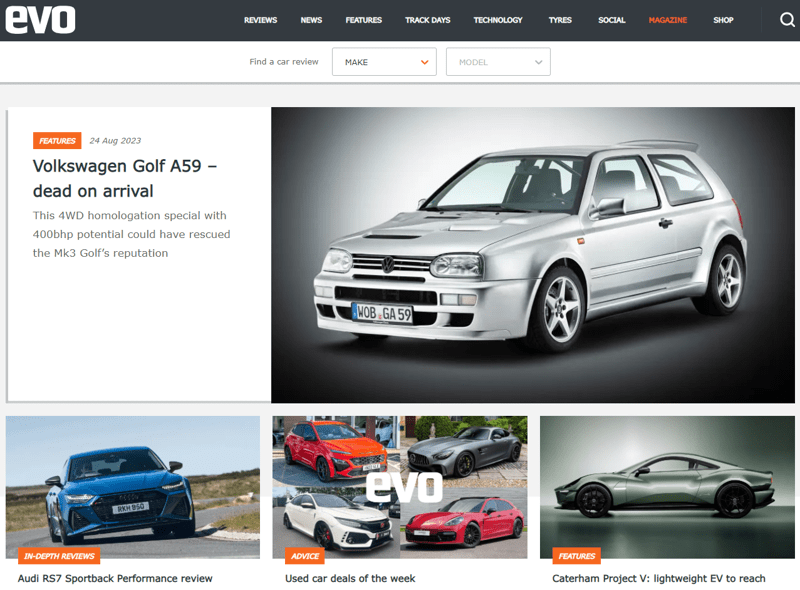
Task: Go to the evo logo homepage
Action: 40,20
